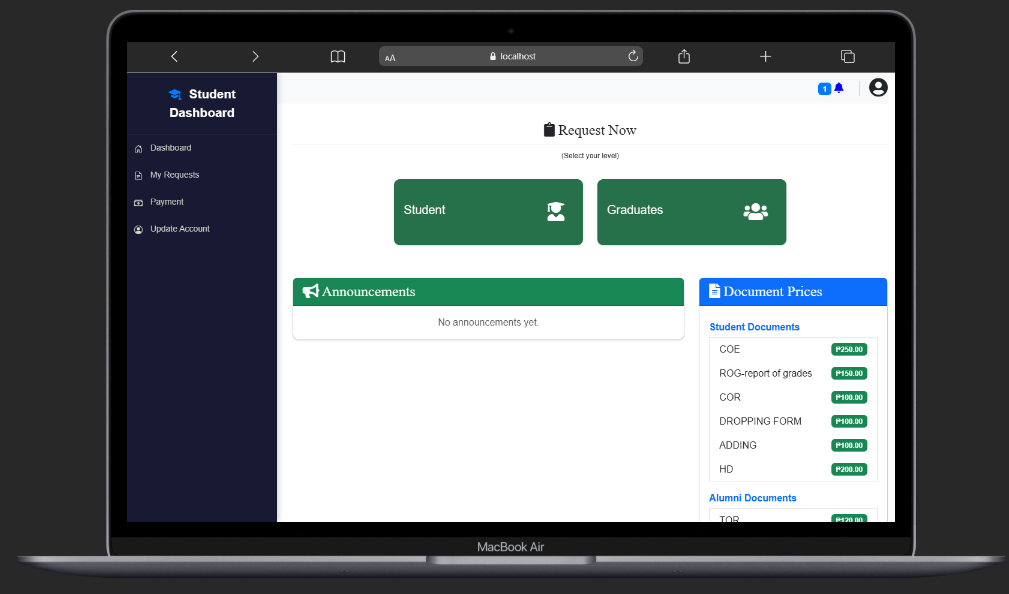The image size is (1009, 594).
Task: Choose the Graduates level card
Action: (x=691, y=211)
